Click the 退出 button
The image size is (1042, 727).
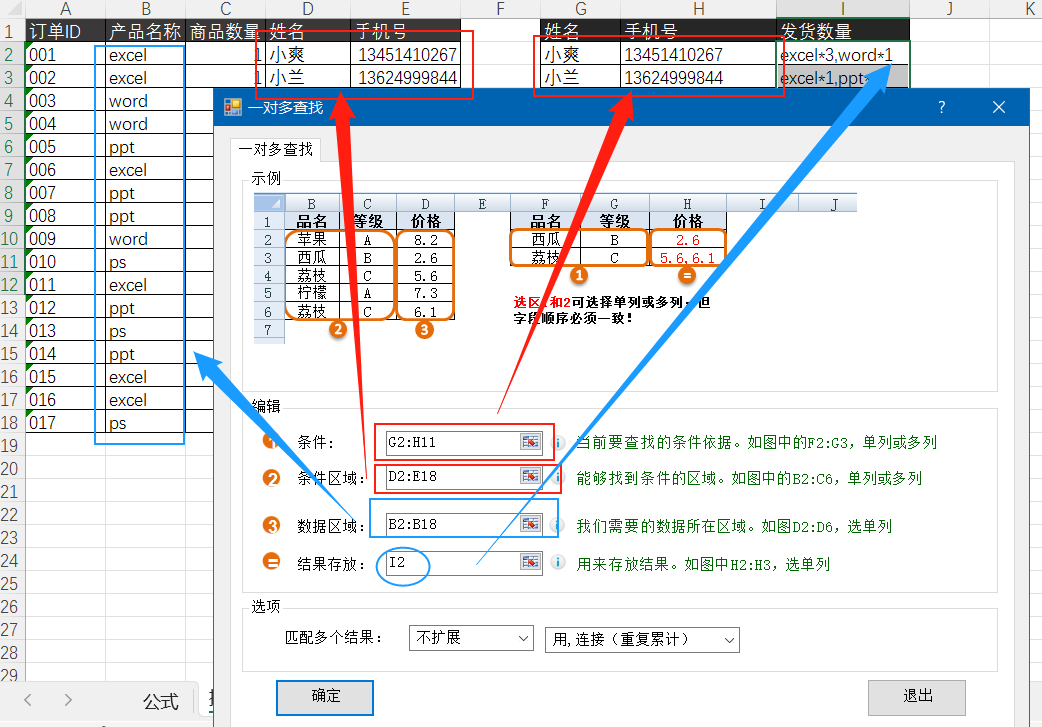click(917, 697)
